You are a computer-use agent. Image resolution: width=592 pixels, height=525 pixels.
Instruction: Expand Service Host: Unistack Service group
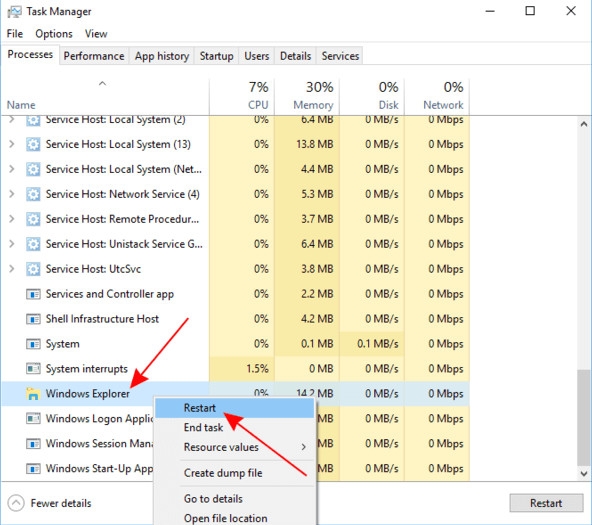tap(12, 244)
